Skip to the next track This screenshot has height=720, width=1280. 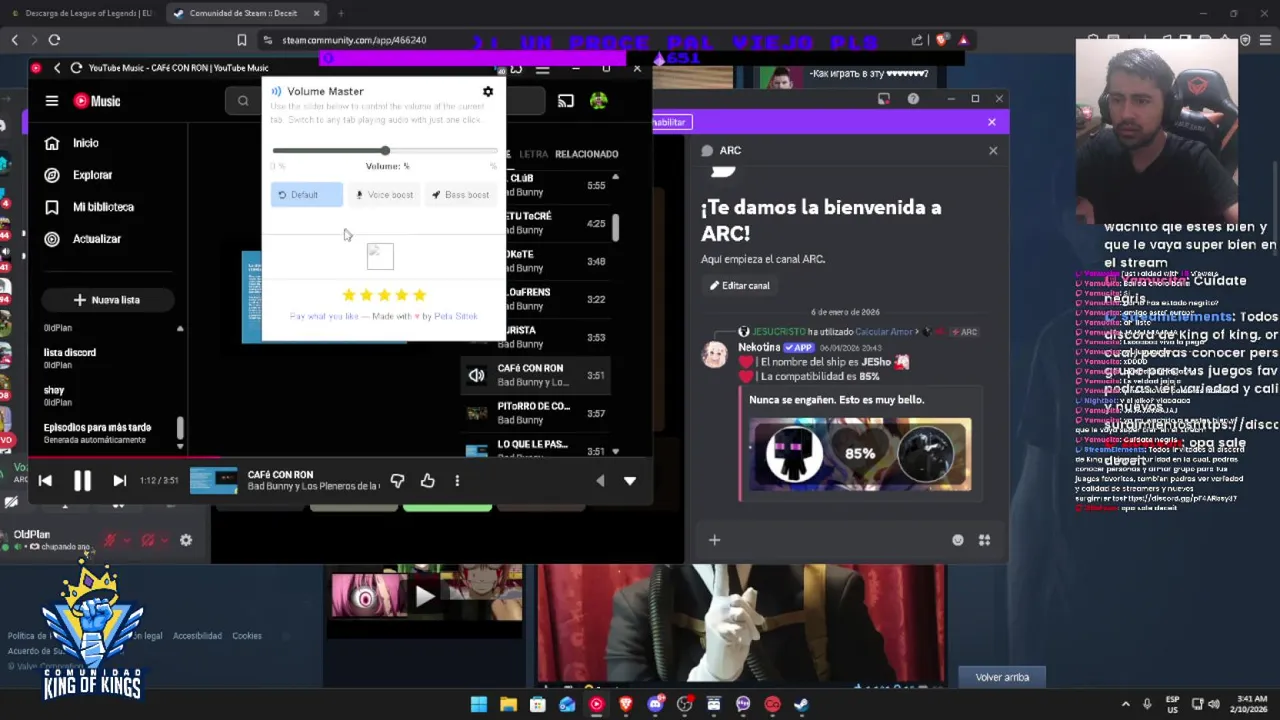tap(119, 481)
